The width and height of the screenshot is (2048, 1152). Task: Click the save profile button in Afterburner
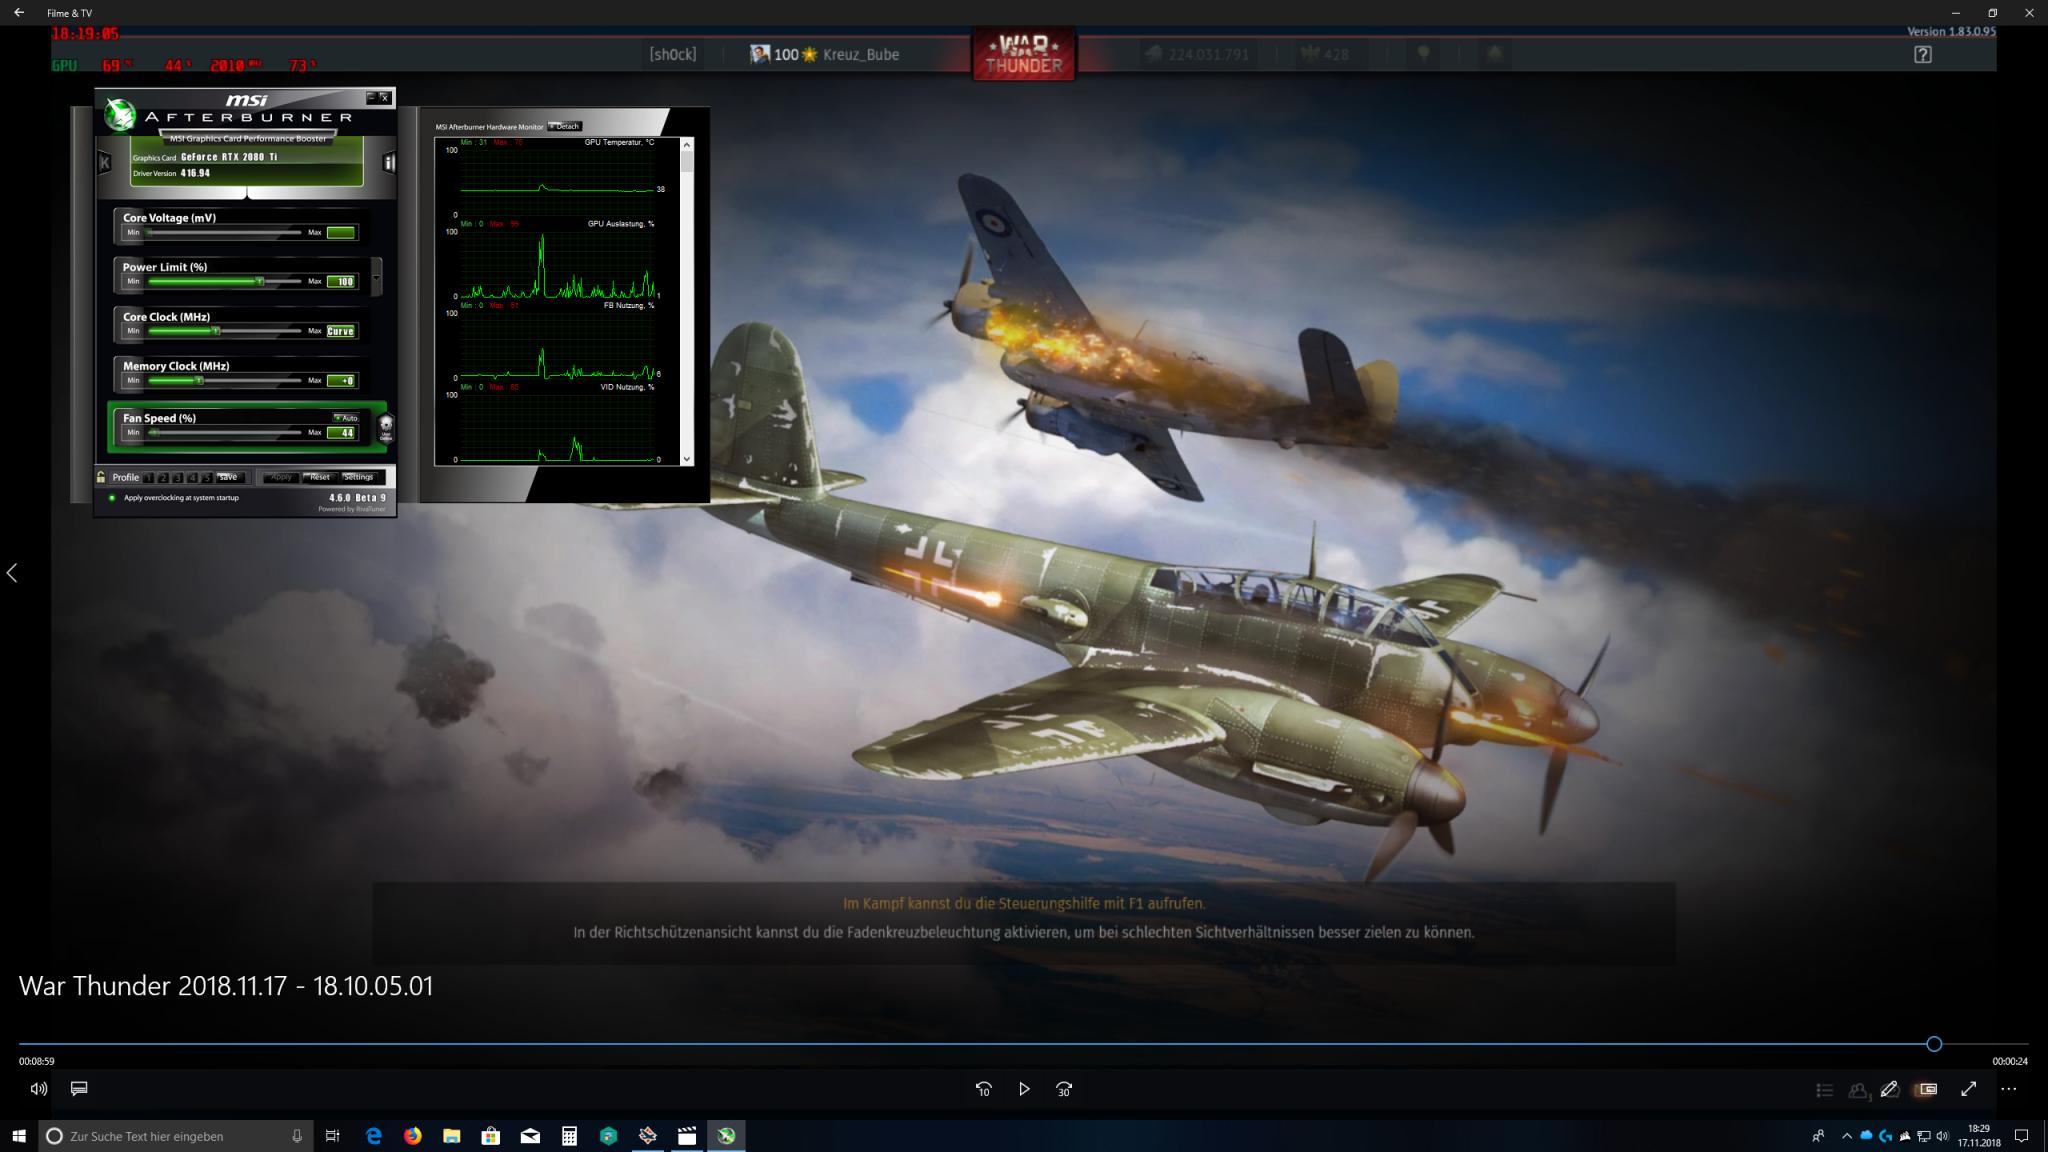point(228,477)
